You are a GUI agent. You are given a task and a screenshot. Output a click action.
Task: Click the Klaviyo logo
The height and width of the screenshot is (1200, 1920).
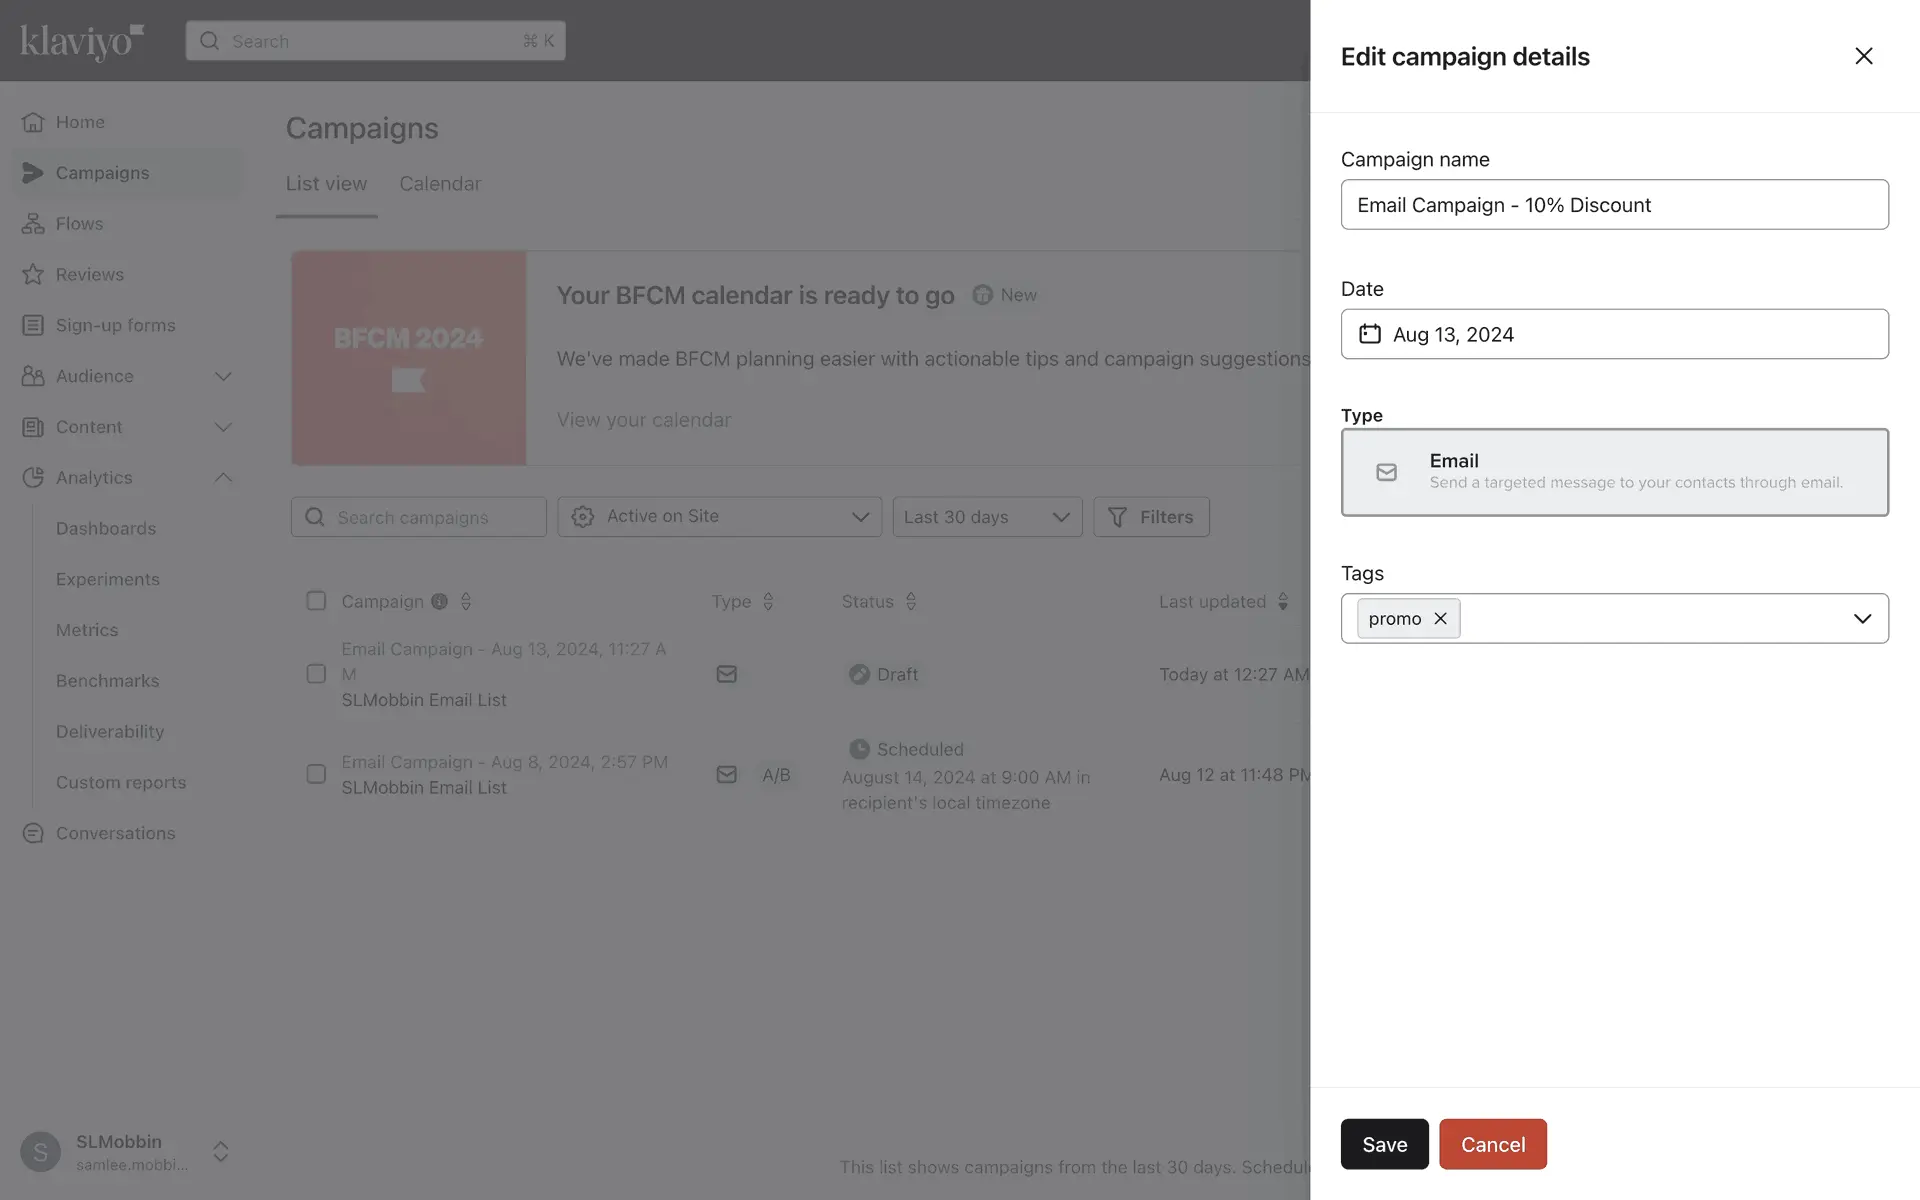(82, 41)
